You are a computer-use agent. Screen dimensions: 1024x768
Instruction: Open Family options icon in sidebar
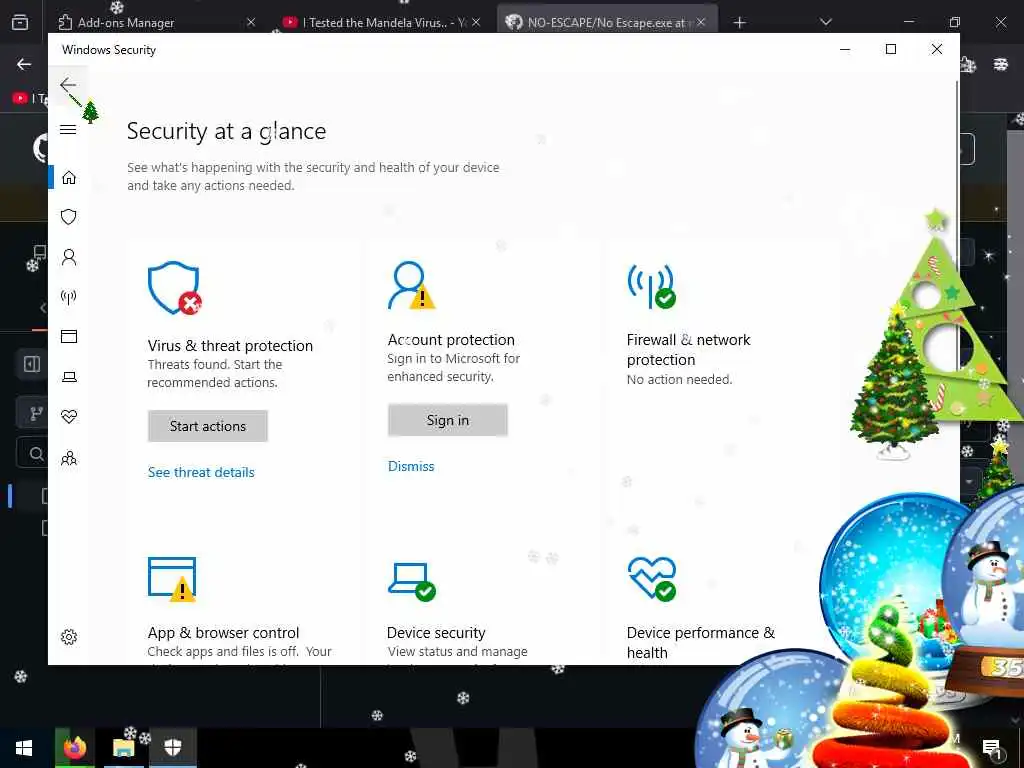69,458
